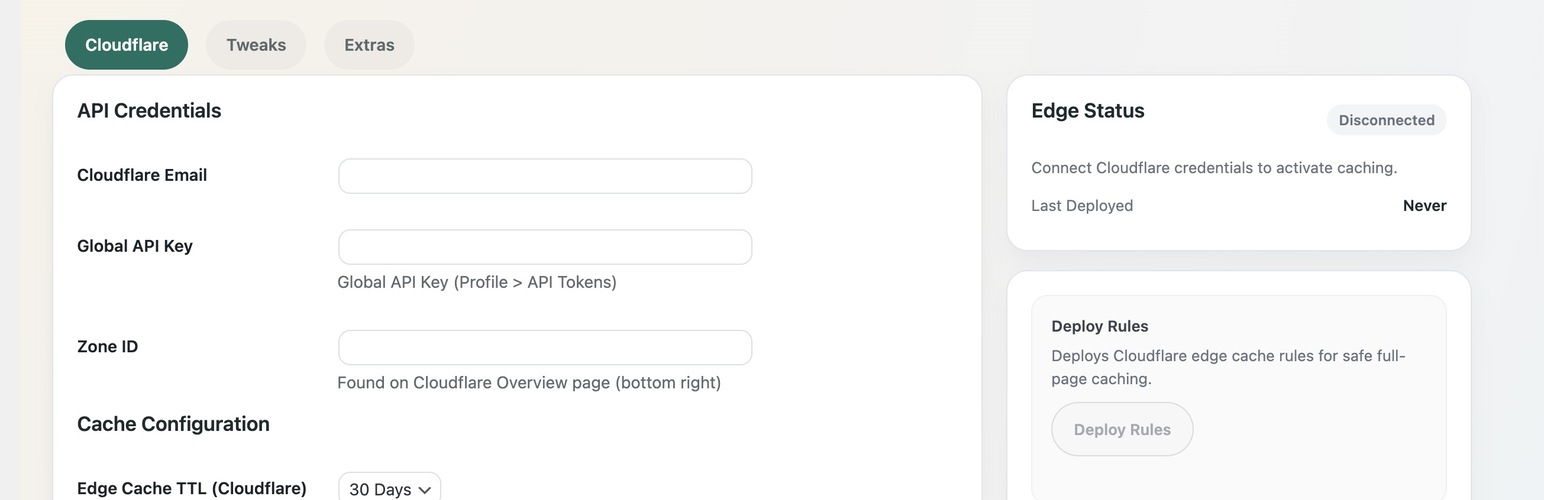The height and width of the screenshot is (500, 1544).
Task: Select the Zone ID input field
Action: (545, 347)
